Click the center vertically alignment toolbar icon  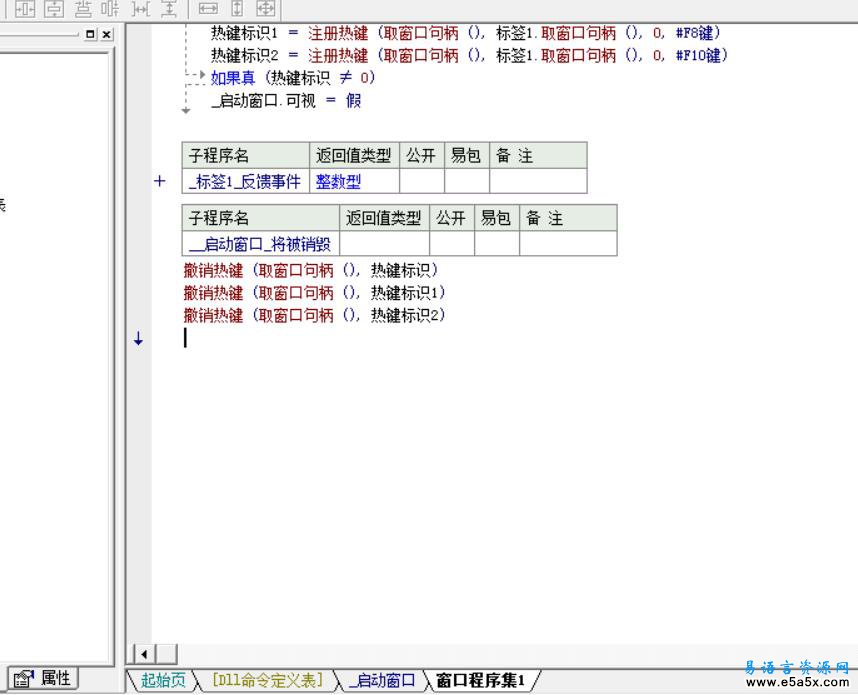[55, 8]
